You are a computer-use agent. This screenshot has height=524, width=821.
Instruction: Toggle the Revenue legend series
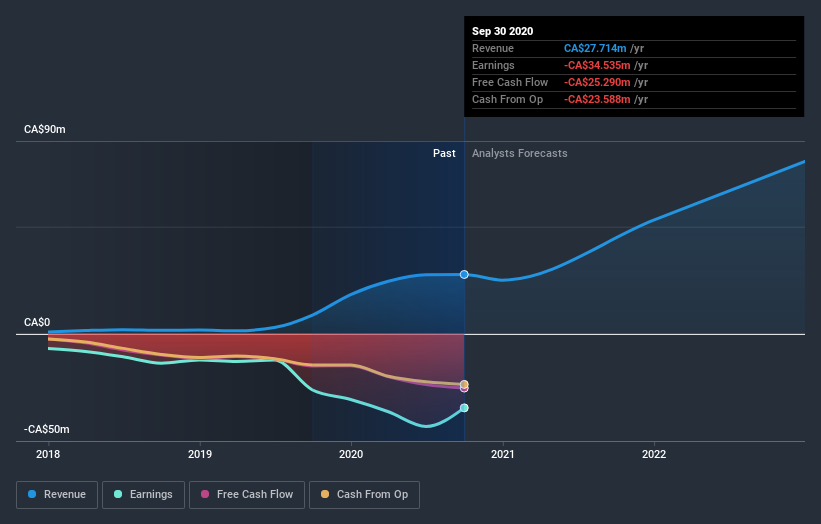(x=57, y=495)
